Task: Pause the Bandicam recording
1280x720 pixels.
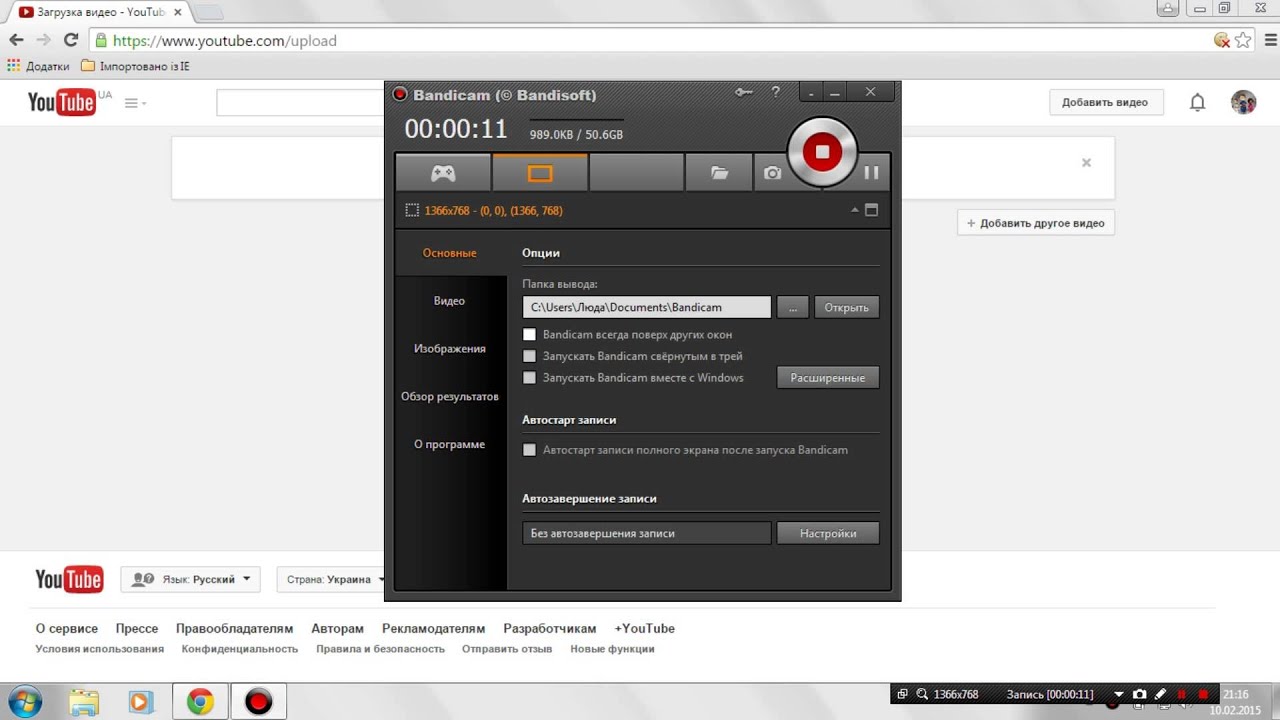Action: 871,173
